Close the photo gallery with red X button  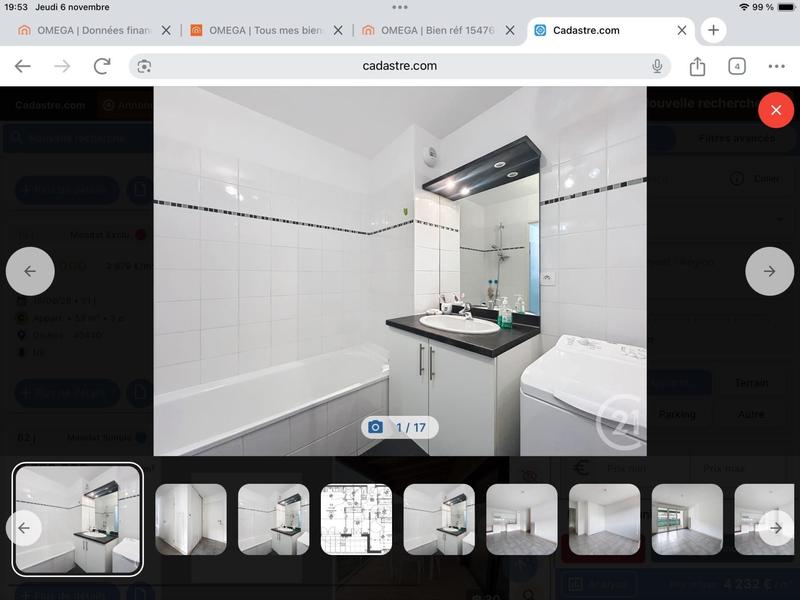[775, 110]
